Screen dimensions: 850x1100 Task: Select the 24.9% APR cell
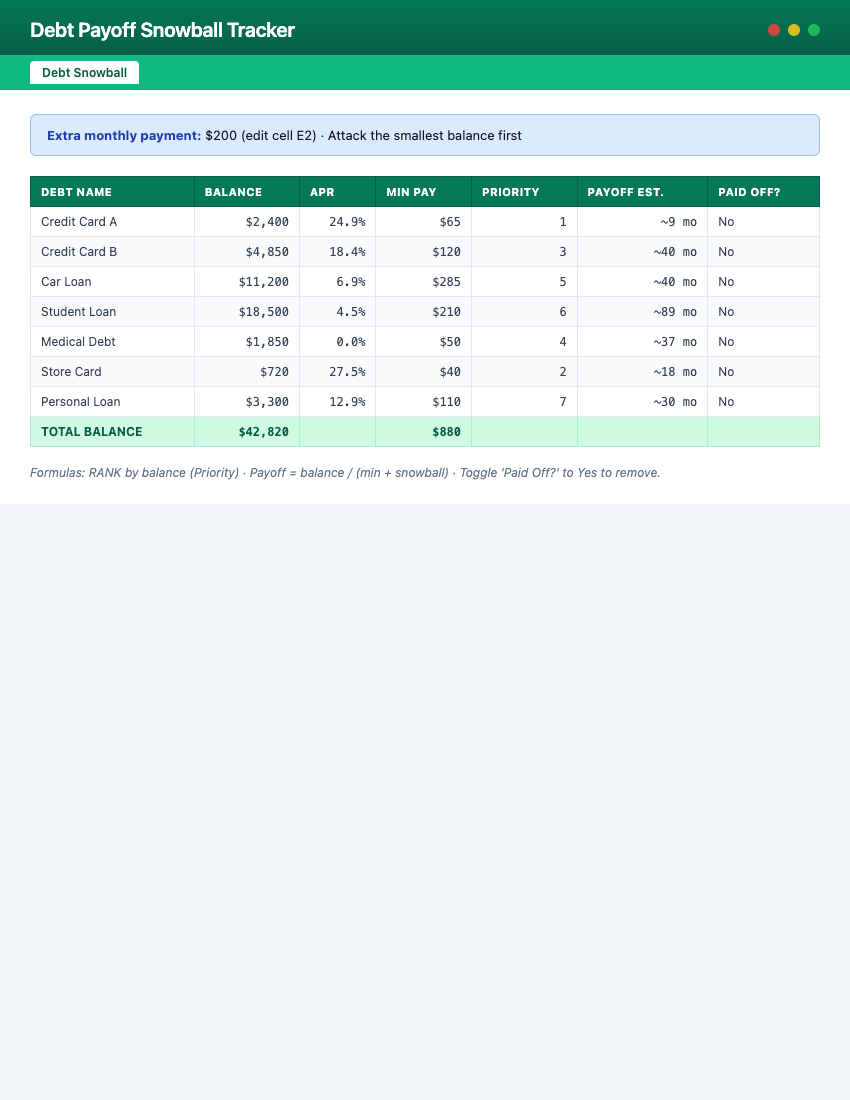pyautogui.click(x=337, y=222)
